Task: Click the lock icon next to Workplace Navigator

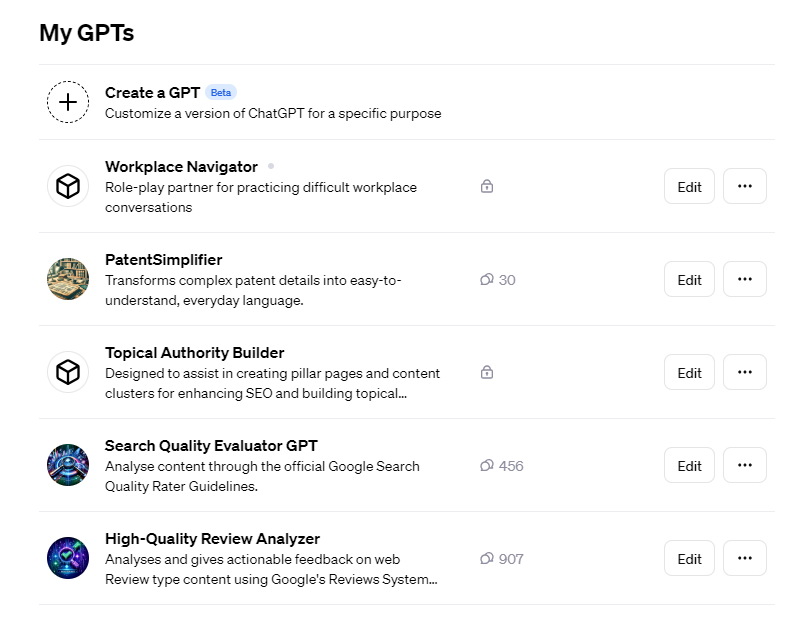Action: click(487, 186)
